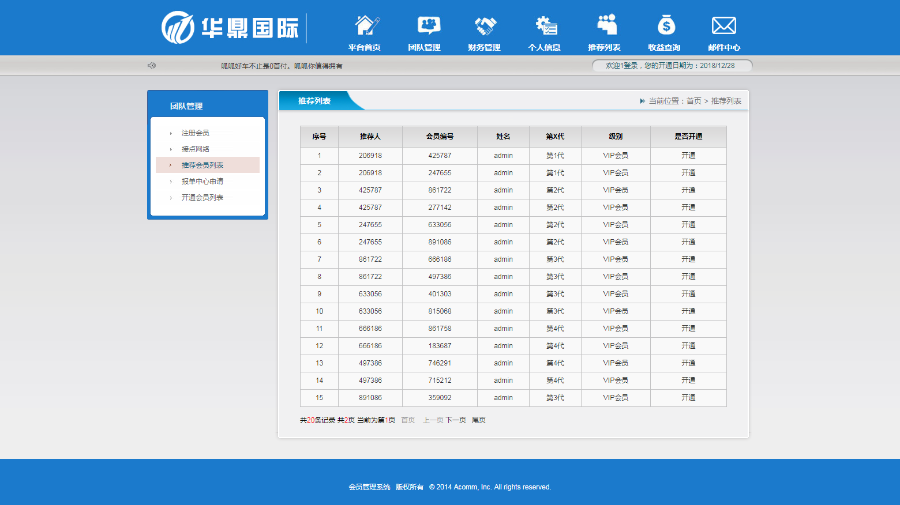Select 报单中心申请 in the sidebar
Image resolution: width=900 pixels, height=505 pixels.
[203, 181]
